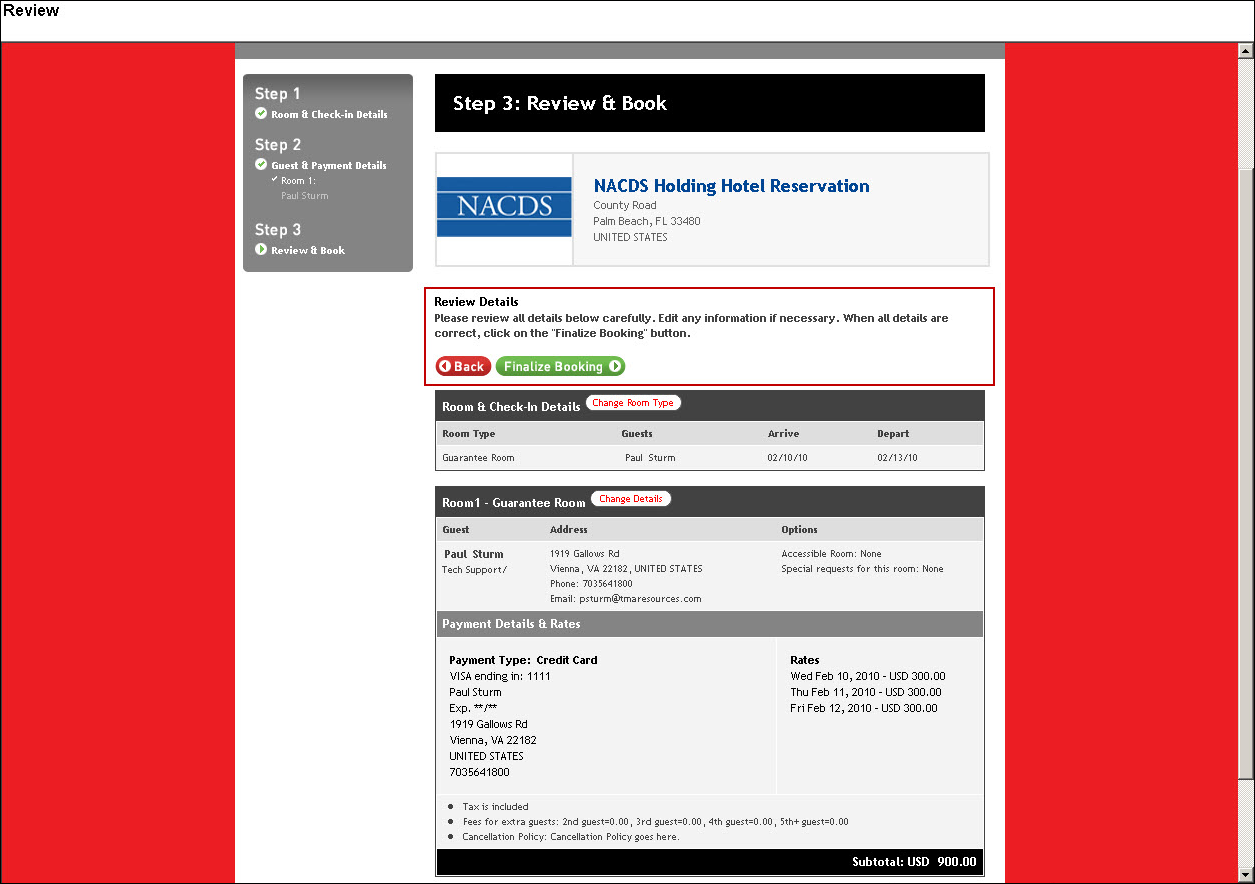Click the Change Room Type button
1255x884 pixels.
tap(633, 403)
